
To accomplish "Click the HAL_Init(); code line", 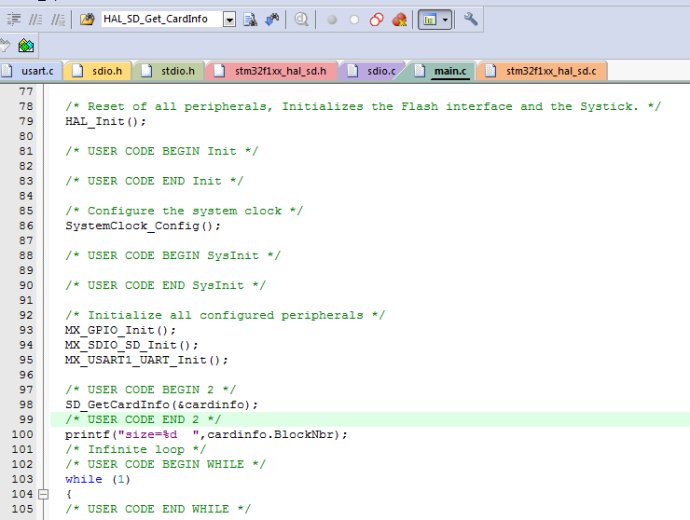I will (x=106, y=121).
